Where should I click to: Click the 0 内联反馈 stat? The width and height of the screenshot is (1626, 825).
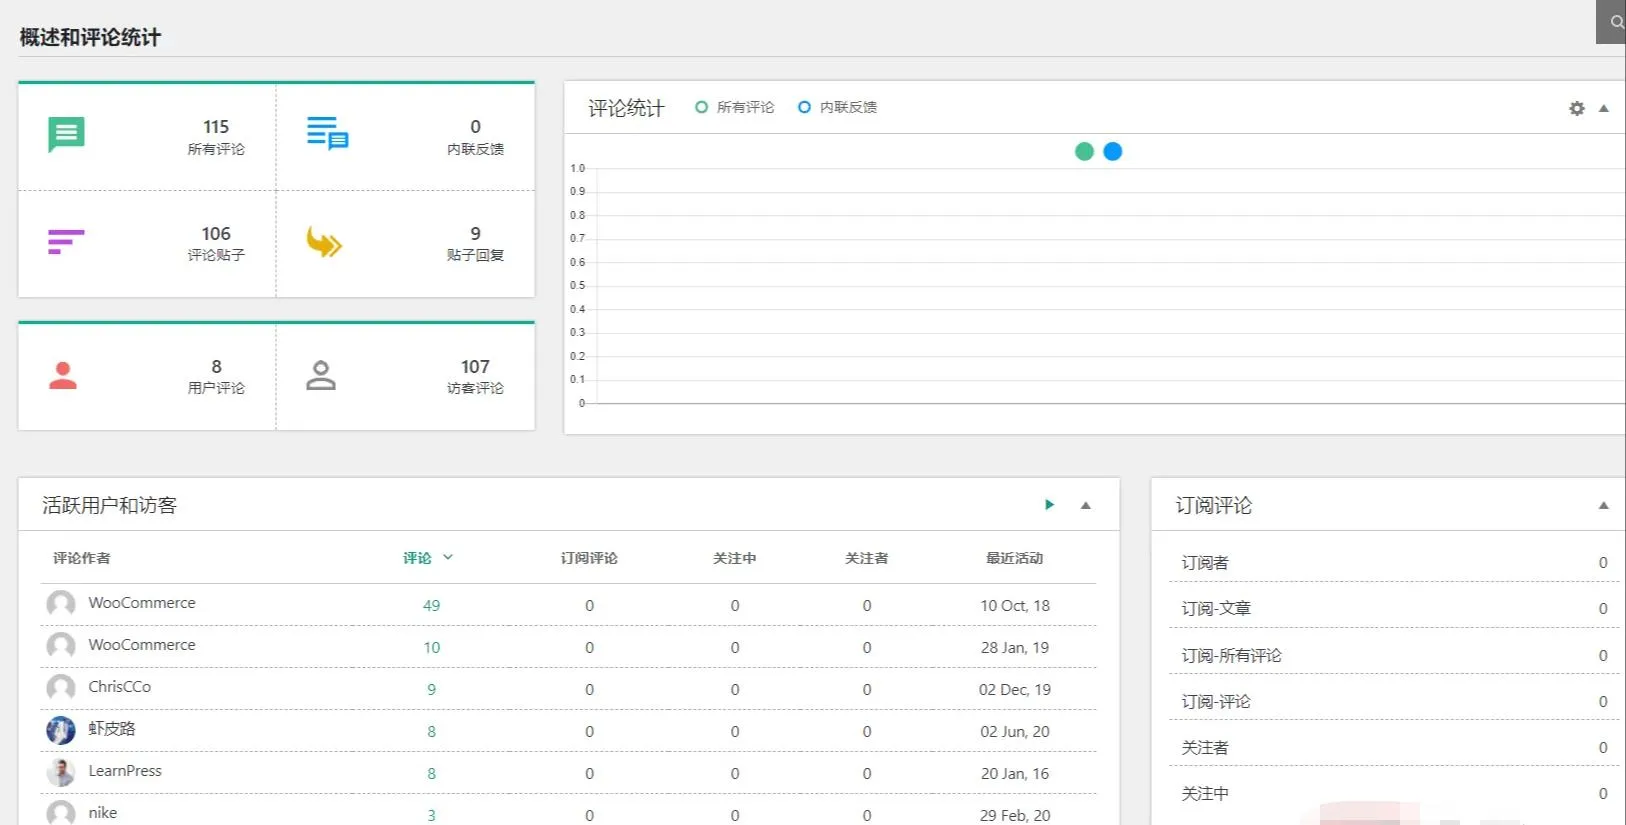pyautogui.click(x=475, y=137)
